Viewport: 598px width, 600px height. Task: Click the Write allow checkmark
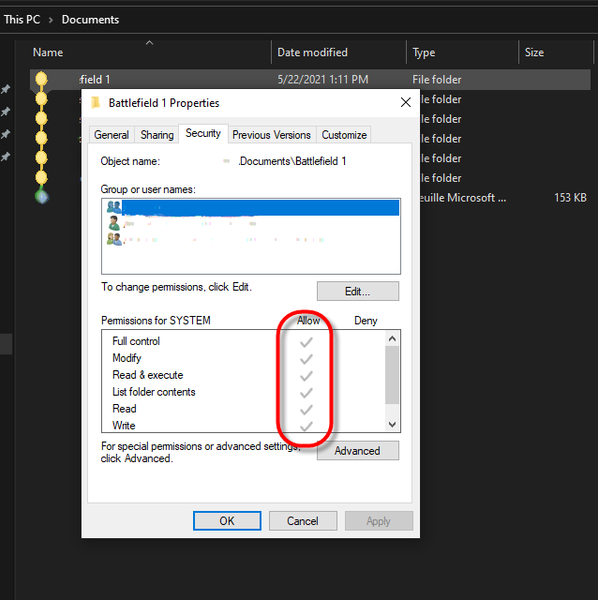click(306, 426)
